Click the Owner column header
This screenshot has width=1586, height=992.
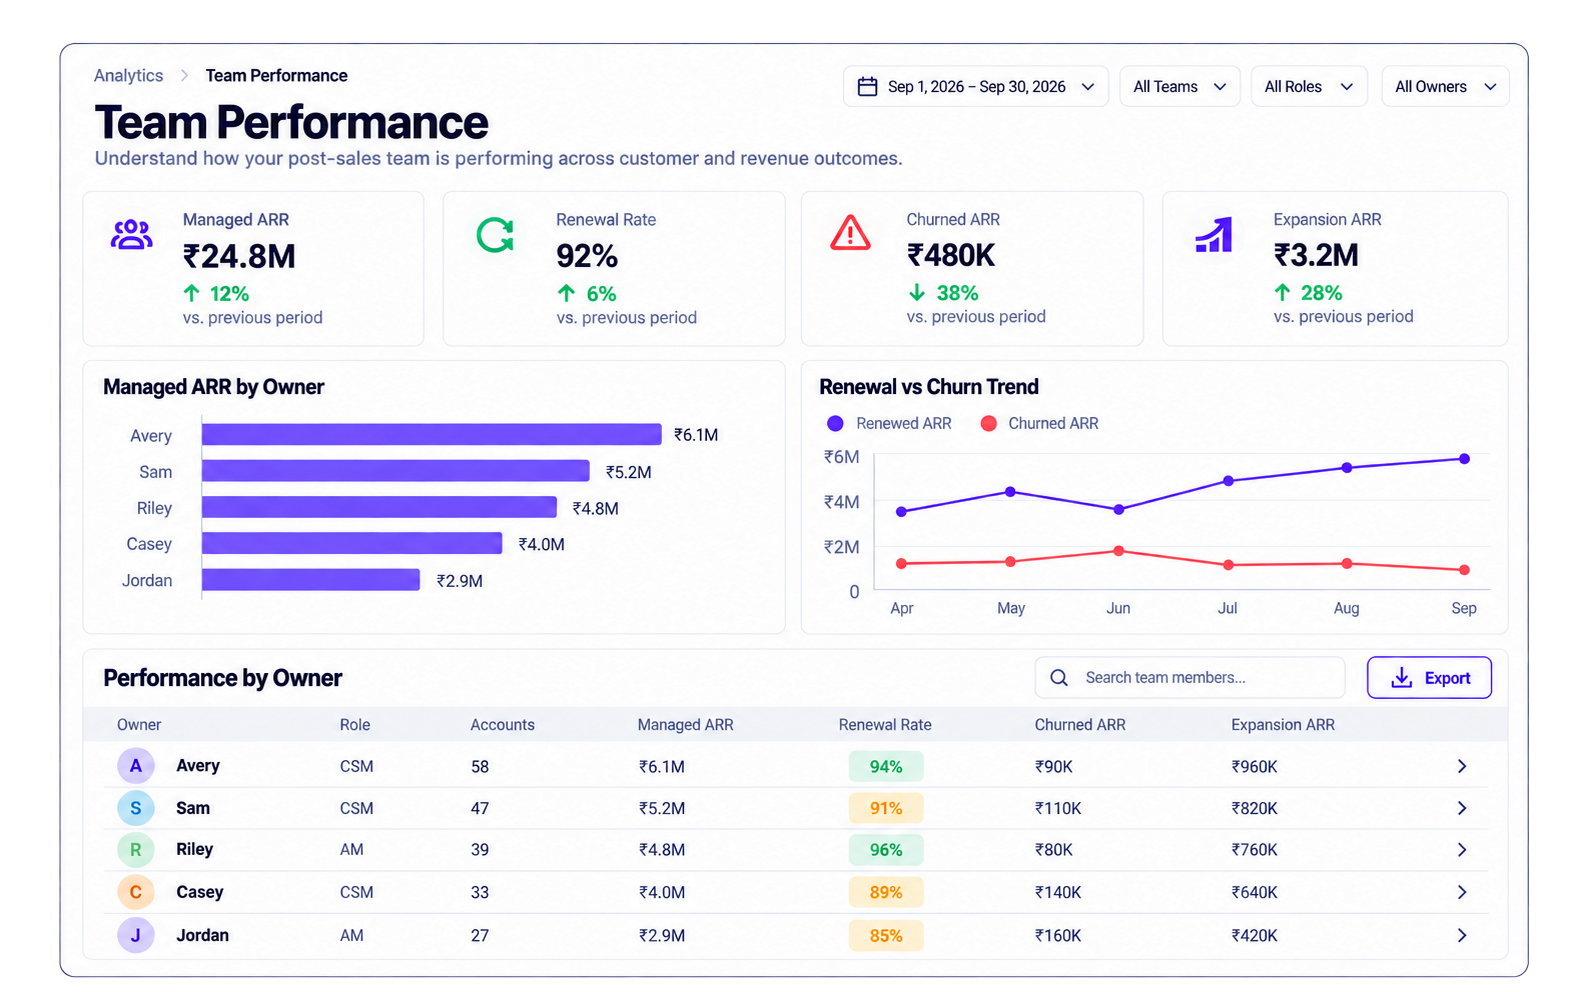(x=139, y=725)
